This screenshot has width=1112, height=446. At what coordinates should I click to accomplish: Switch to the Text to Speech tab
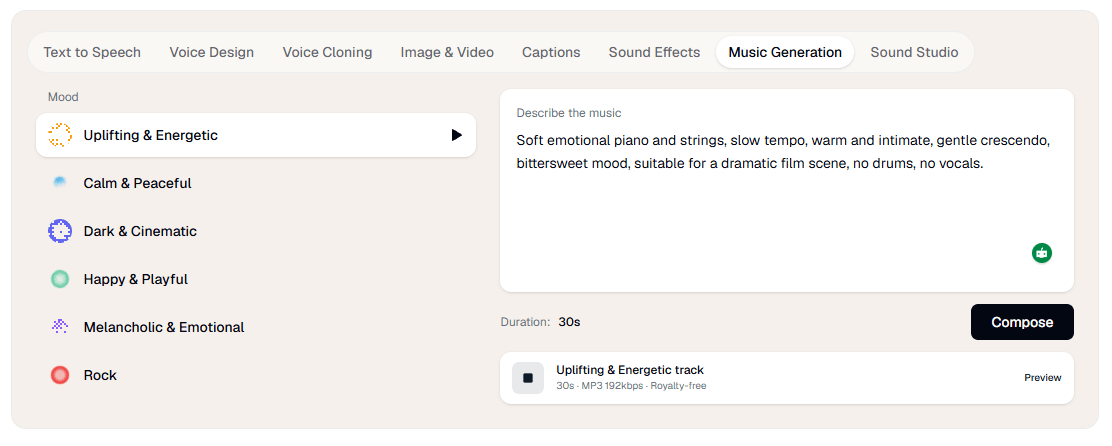[x=92, y=52]
